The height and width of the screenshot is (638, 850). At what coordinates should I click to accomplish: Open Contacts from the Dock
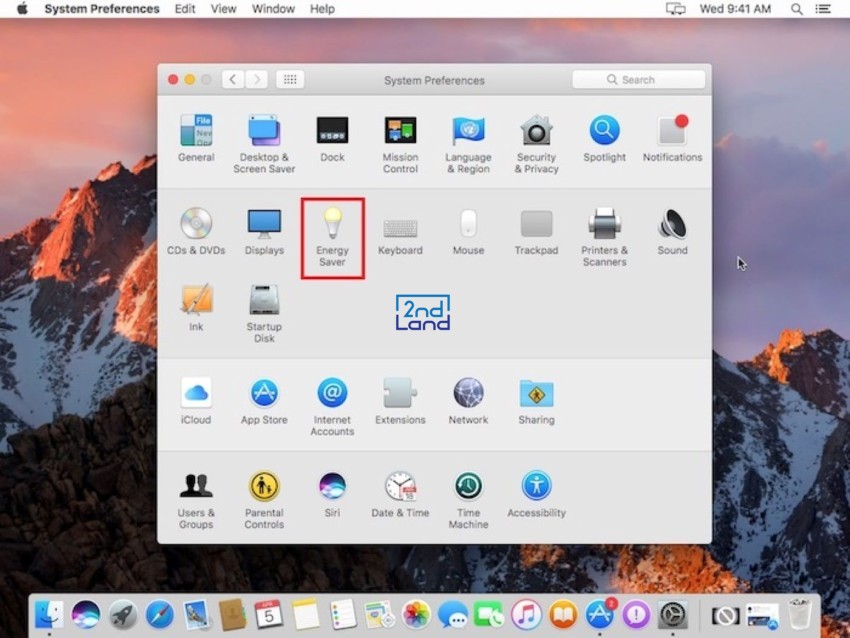click(233, 615)
